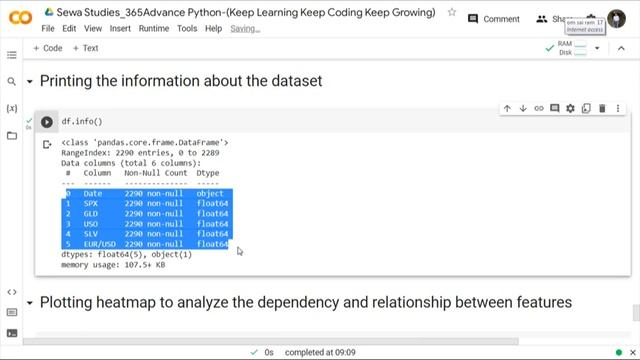Click the horizontal scrollbar
Screen dimensions: 640x360
pos(271,341)
